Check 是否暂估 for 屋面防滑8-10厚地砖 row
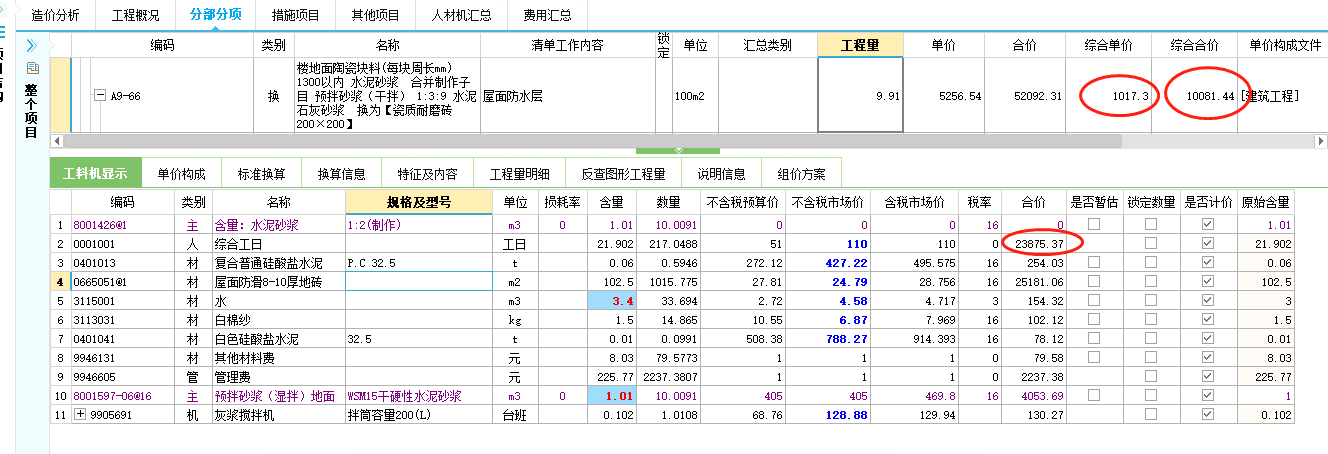This screenshot has width=1328, height=454. [1093, 281]
